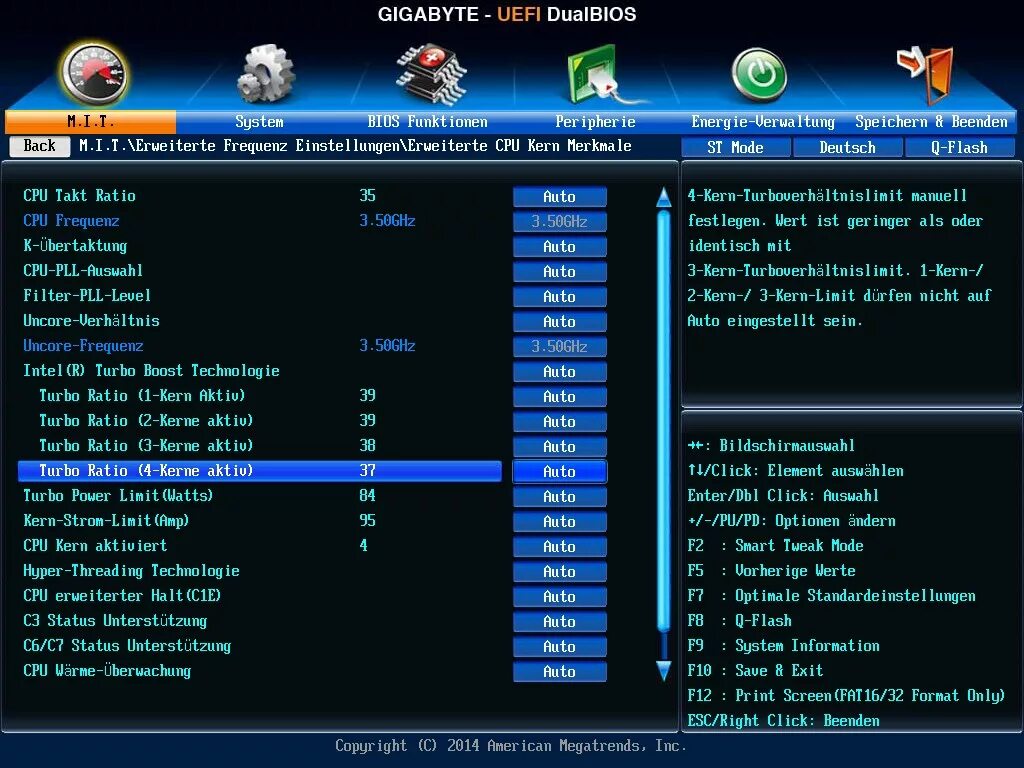Viewport: 1024px width, 768px height.
Task: Click the scrollbar up arrow
Action: click(664, 197)
